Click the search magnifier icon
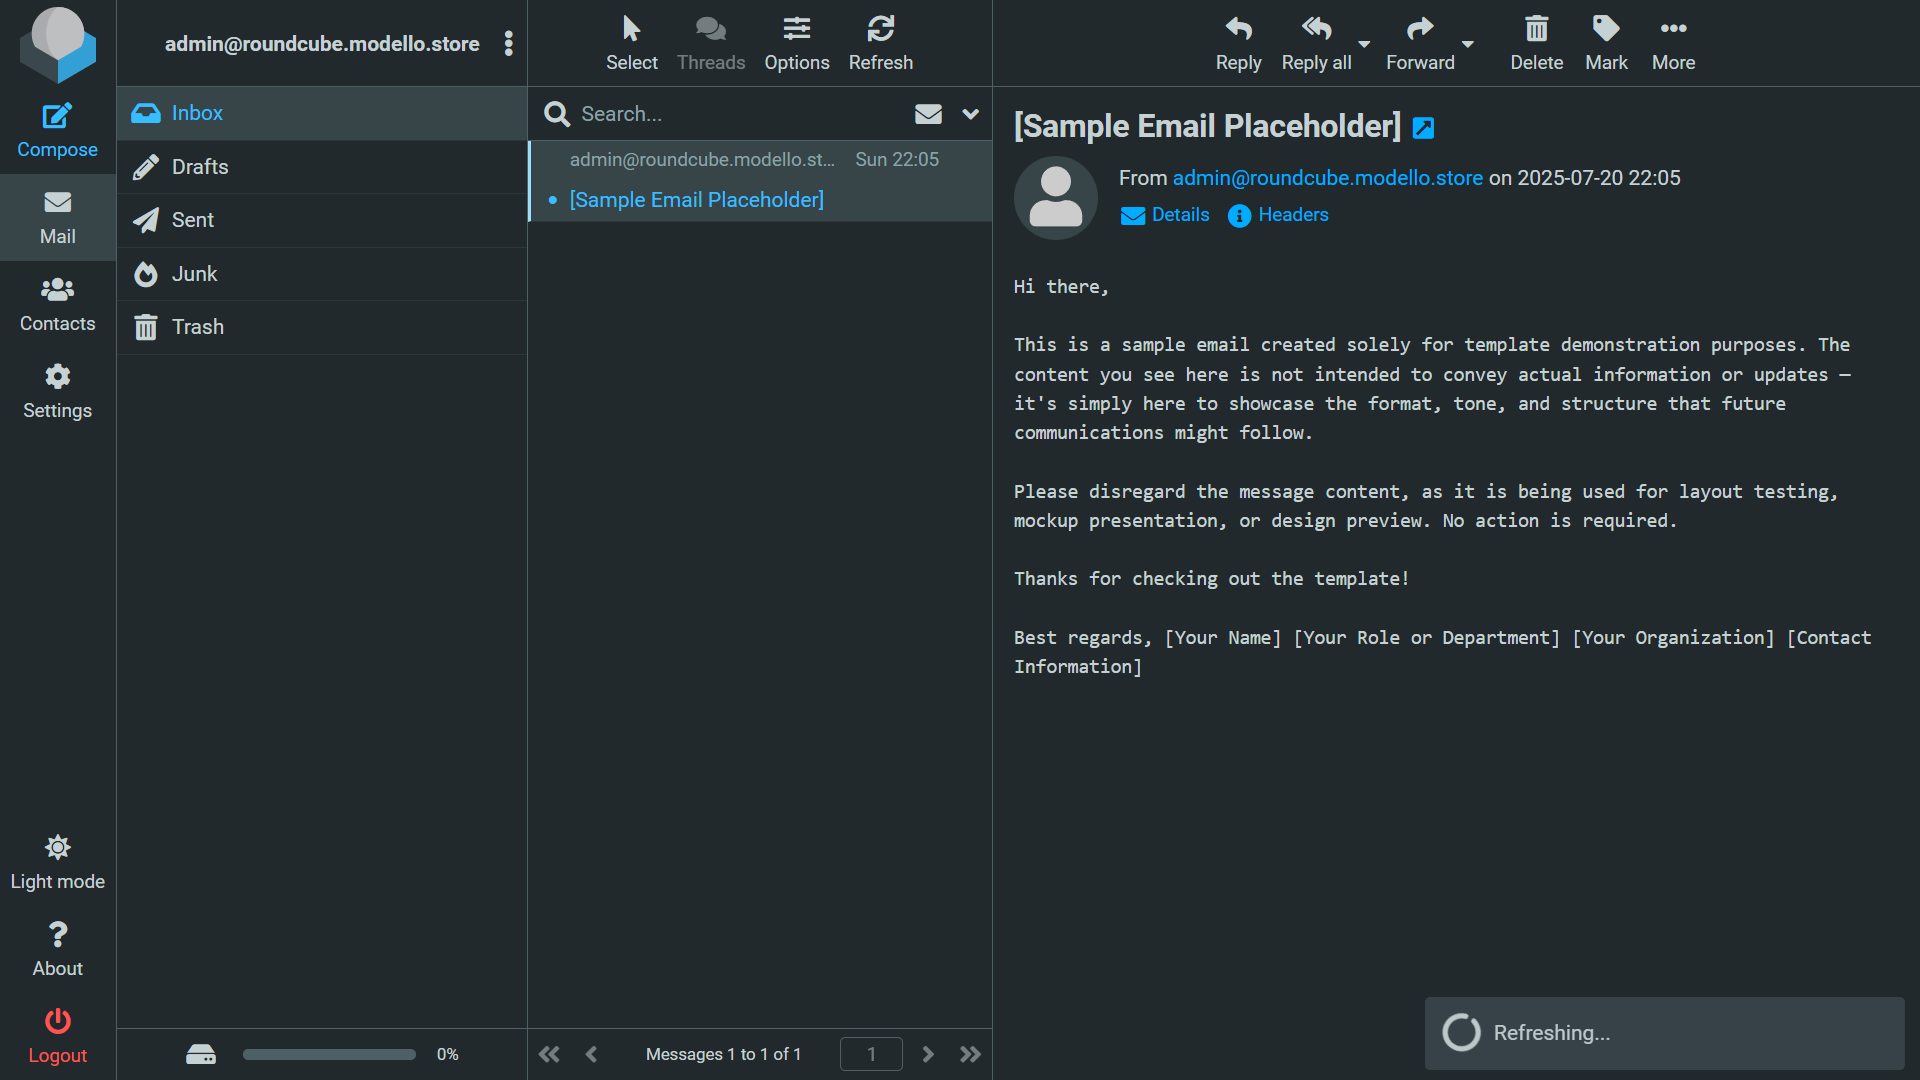Screen dimensions: 1920x1080 (557, 114)
